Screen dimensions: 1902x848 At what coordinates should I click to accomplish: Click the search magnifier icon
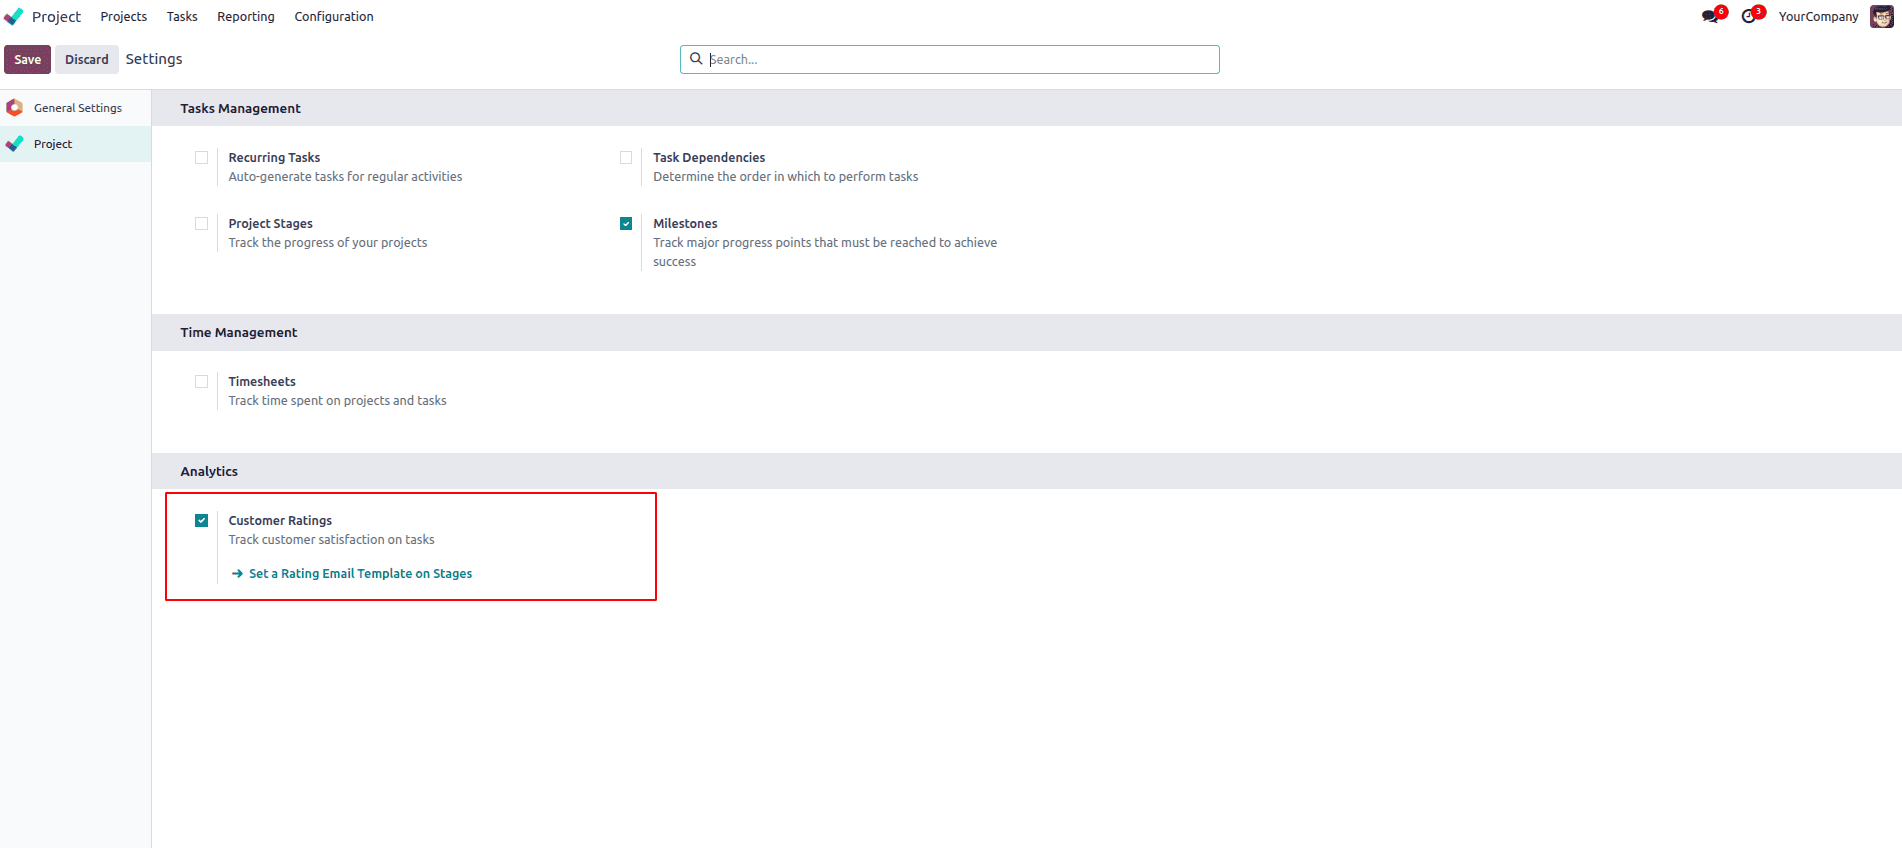click(x=696, y=59)
